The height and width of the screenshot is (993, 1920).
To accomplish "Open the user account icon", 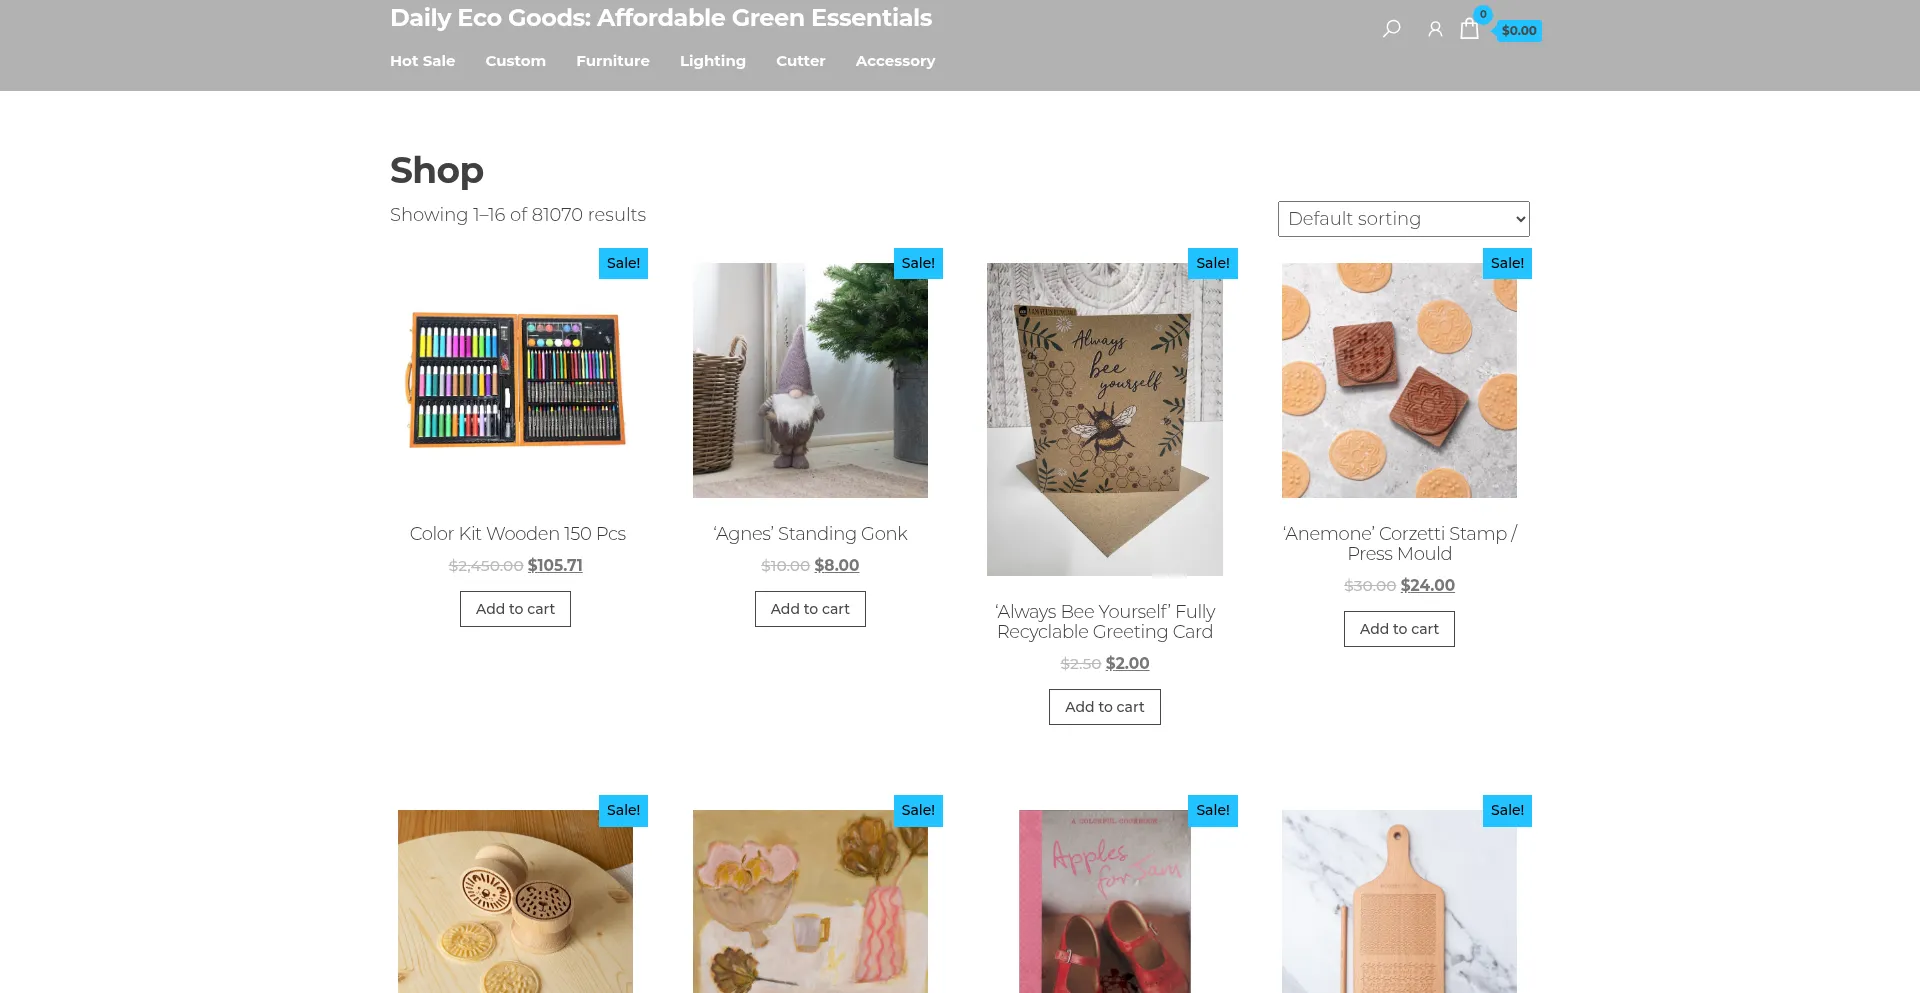I will (x=1435, y=29).
